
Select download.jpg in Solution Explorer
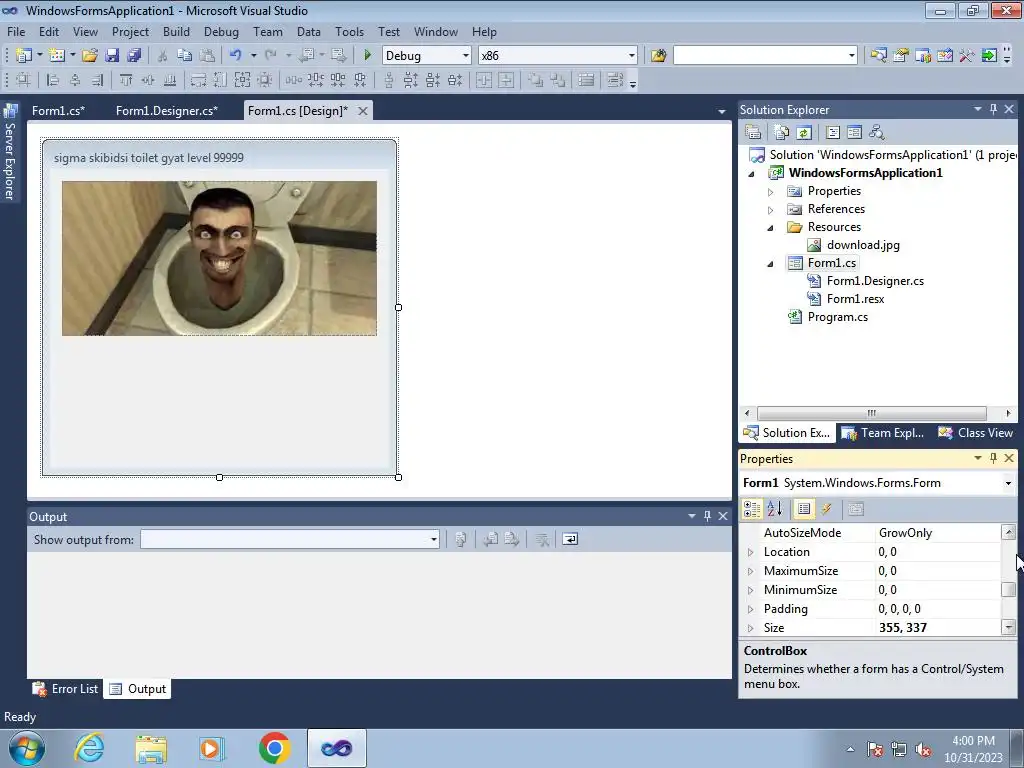coord(863,245)
